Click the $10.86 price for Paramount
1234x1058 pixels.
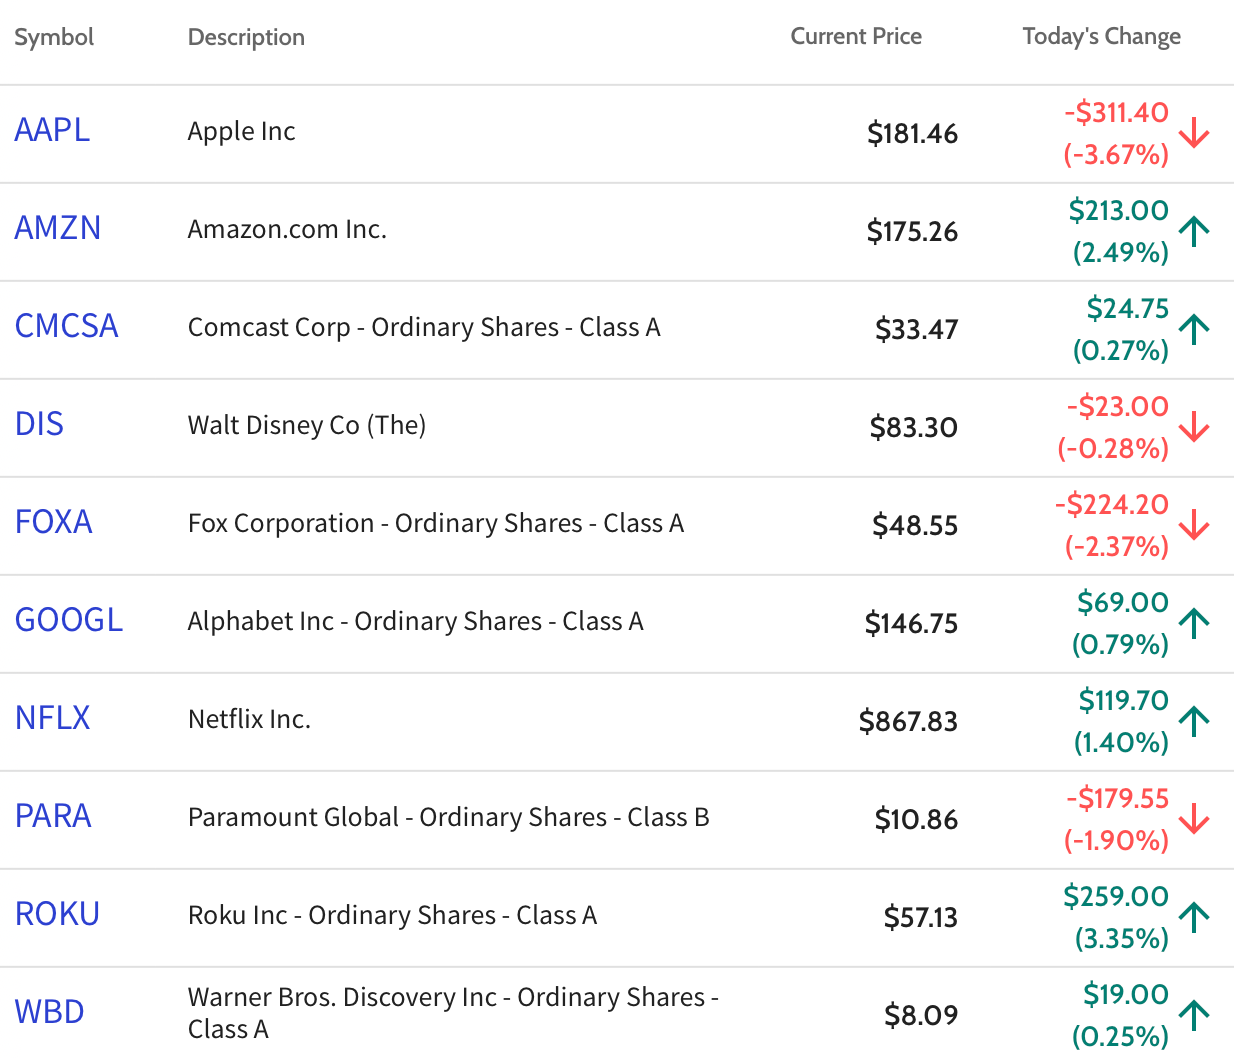point(916,820)
